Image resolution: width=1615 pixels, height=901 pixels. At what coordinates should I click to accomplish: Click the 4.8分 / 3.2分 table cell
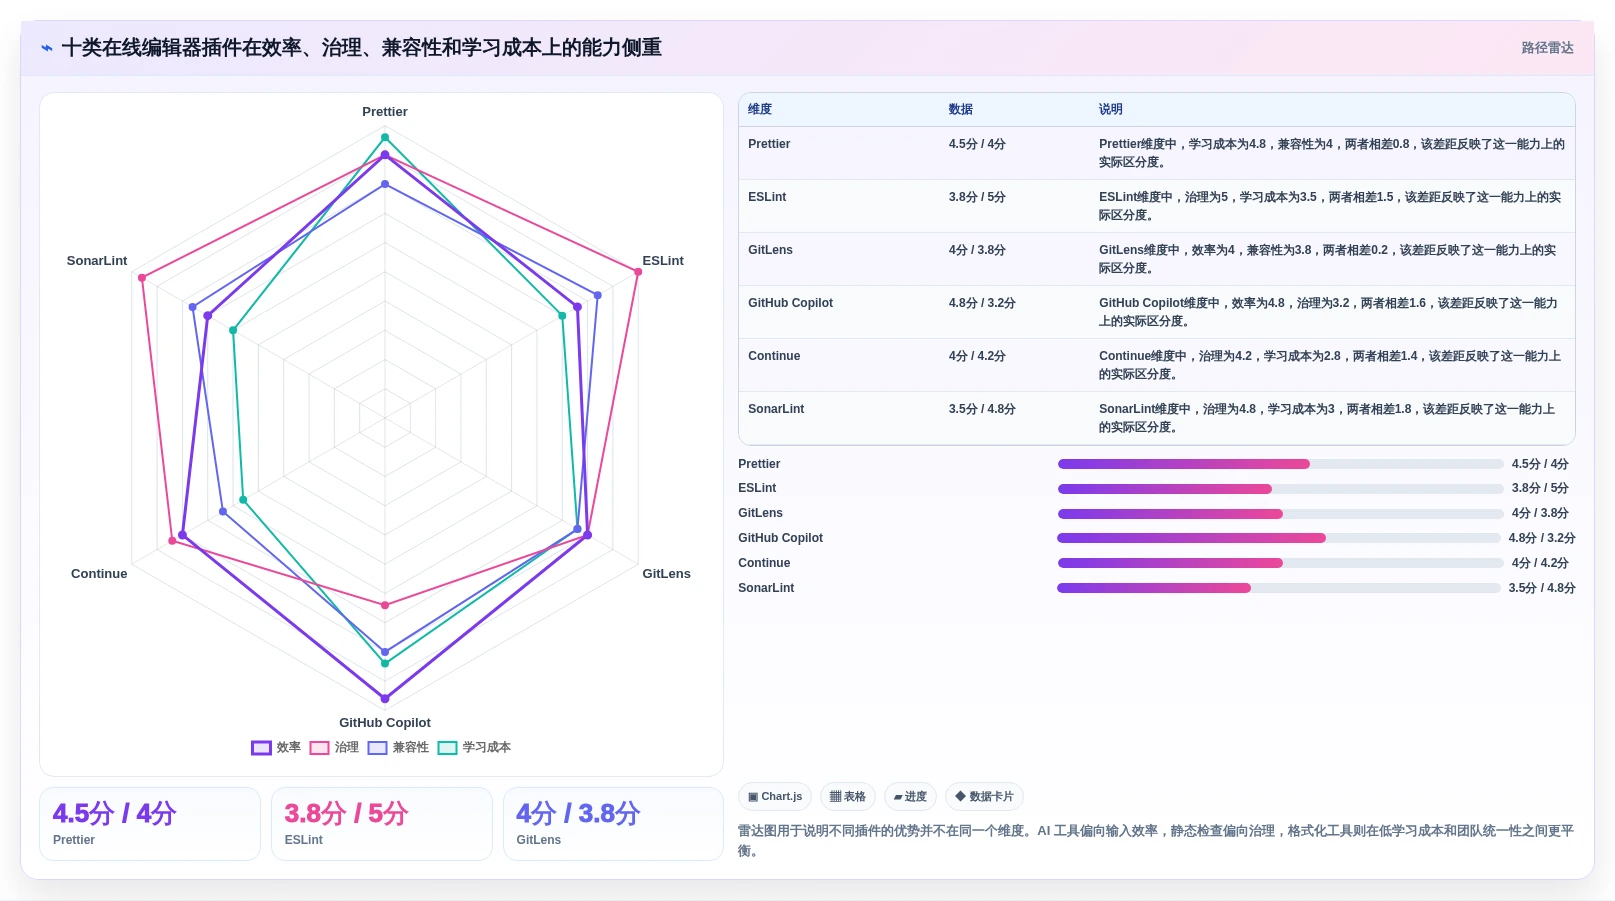coord(982,303)
